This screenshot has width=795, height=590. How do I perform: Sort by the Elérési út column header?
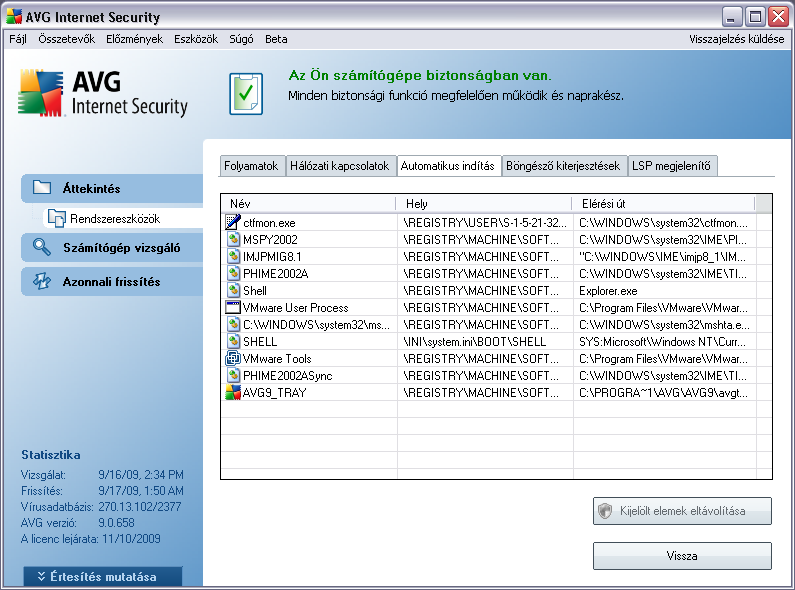664,204
